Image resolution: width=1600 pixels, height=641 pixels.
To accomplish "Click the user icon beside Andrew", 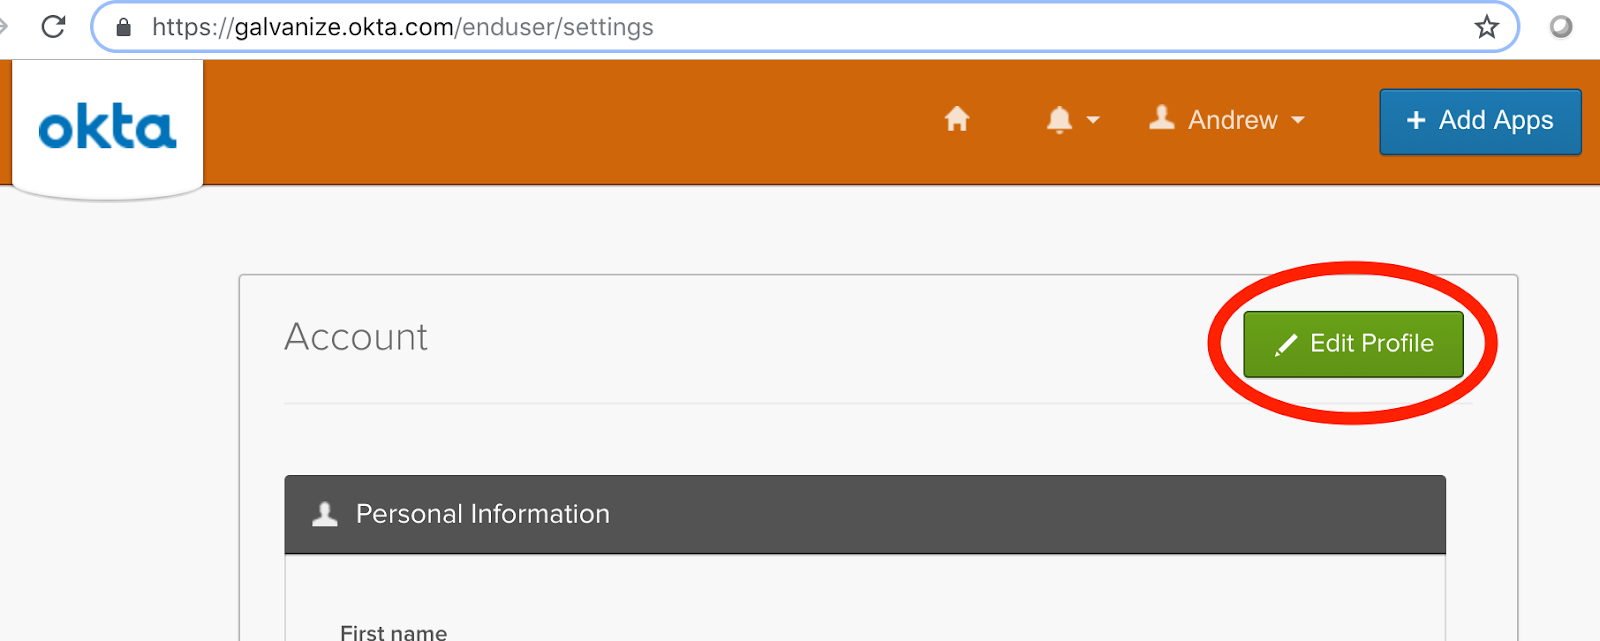I will [x=1161, y=118].
